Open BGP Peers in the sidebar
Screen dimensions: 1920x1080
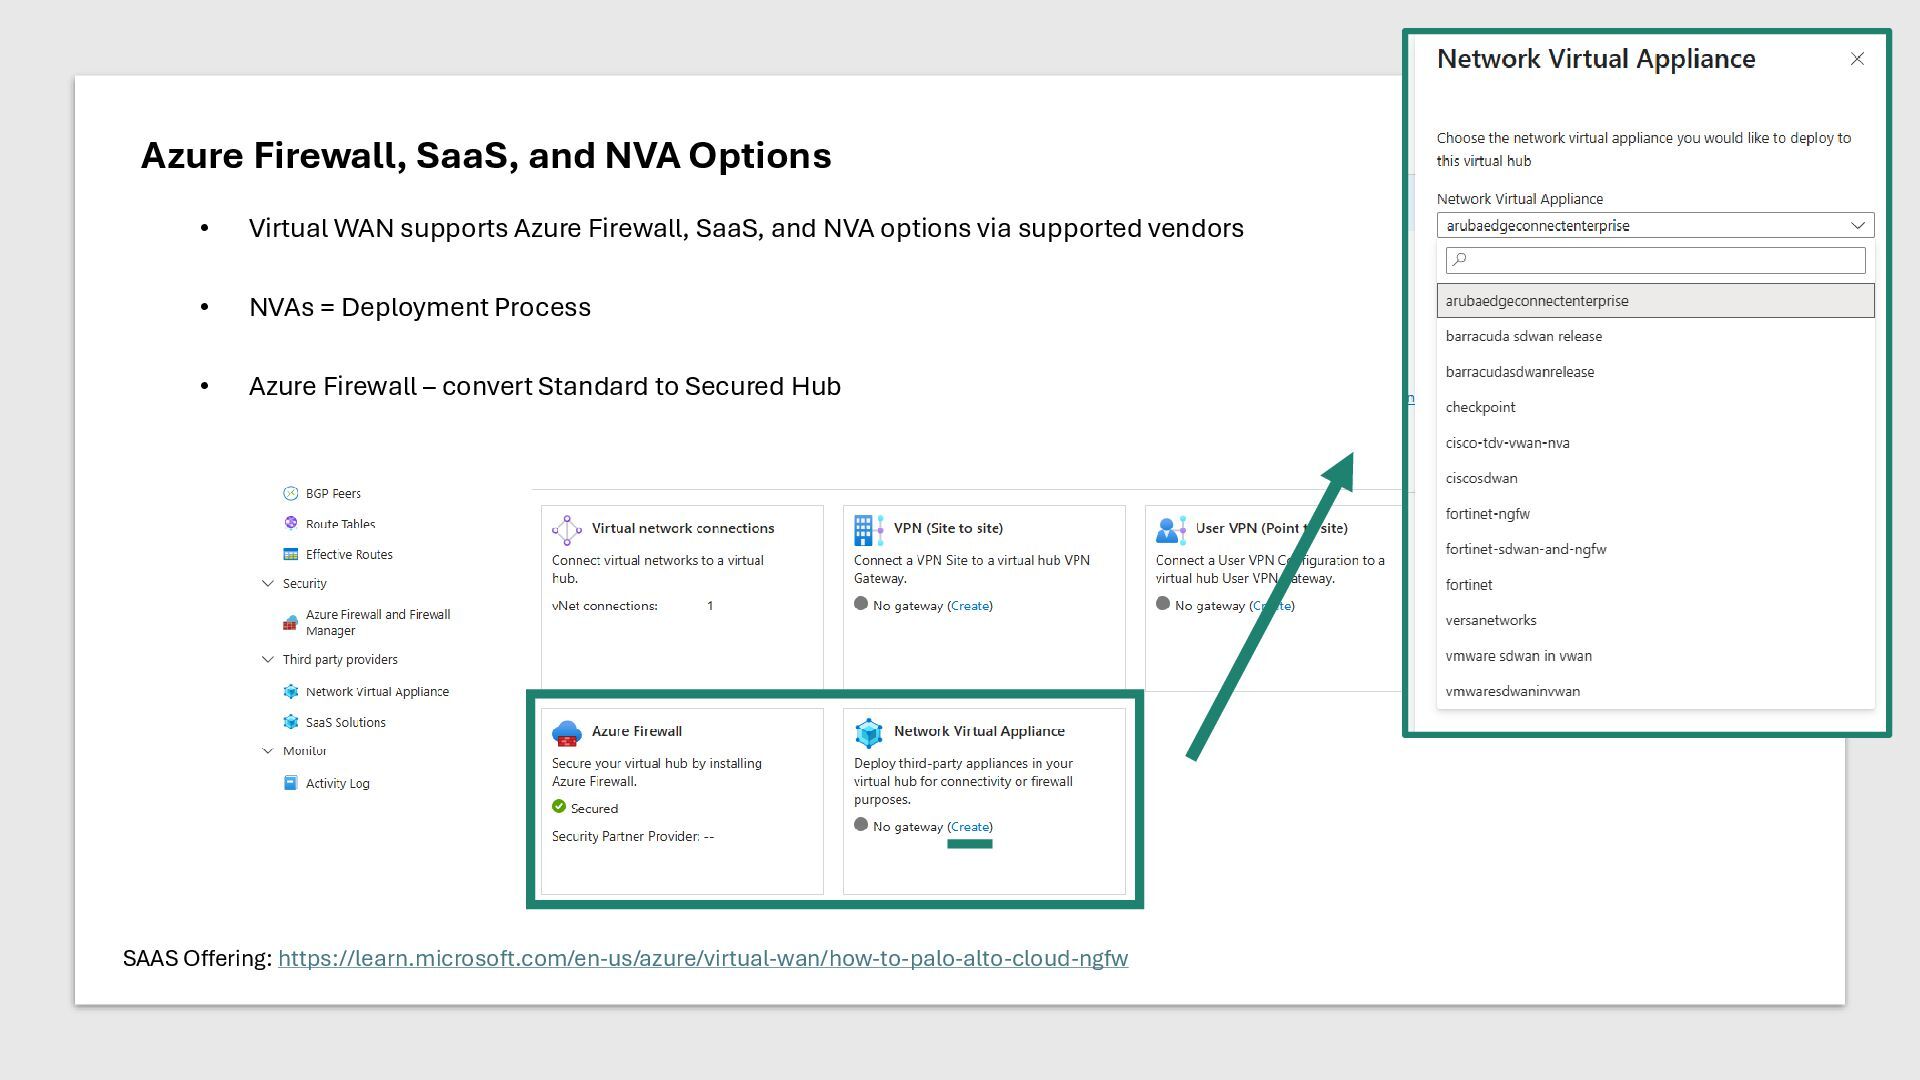click(333, 493)
